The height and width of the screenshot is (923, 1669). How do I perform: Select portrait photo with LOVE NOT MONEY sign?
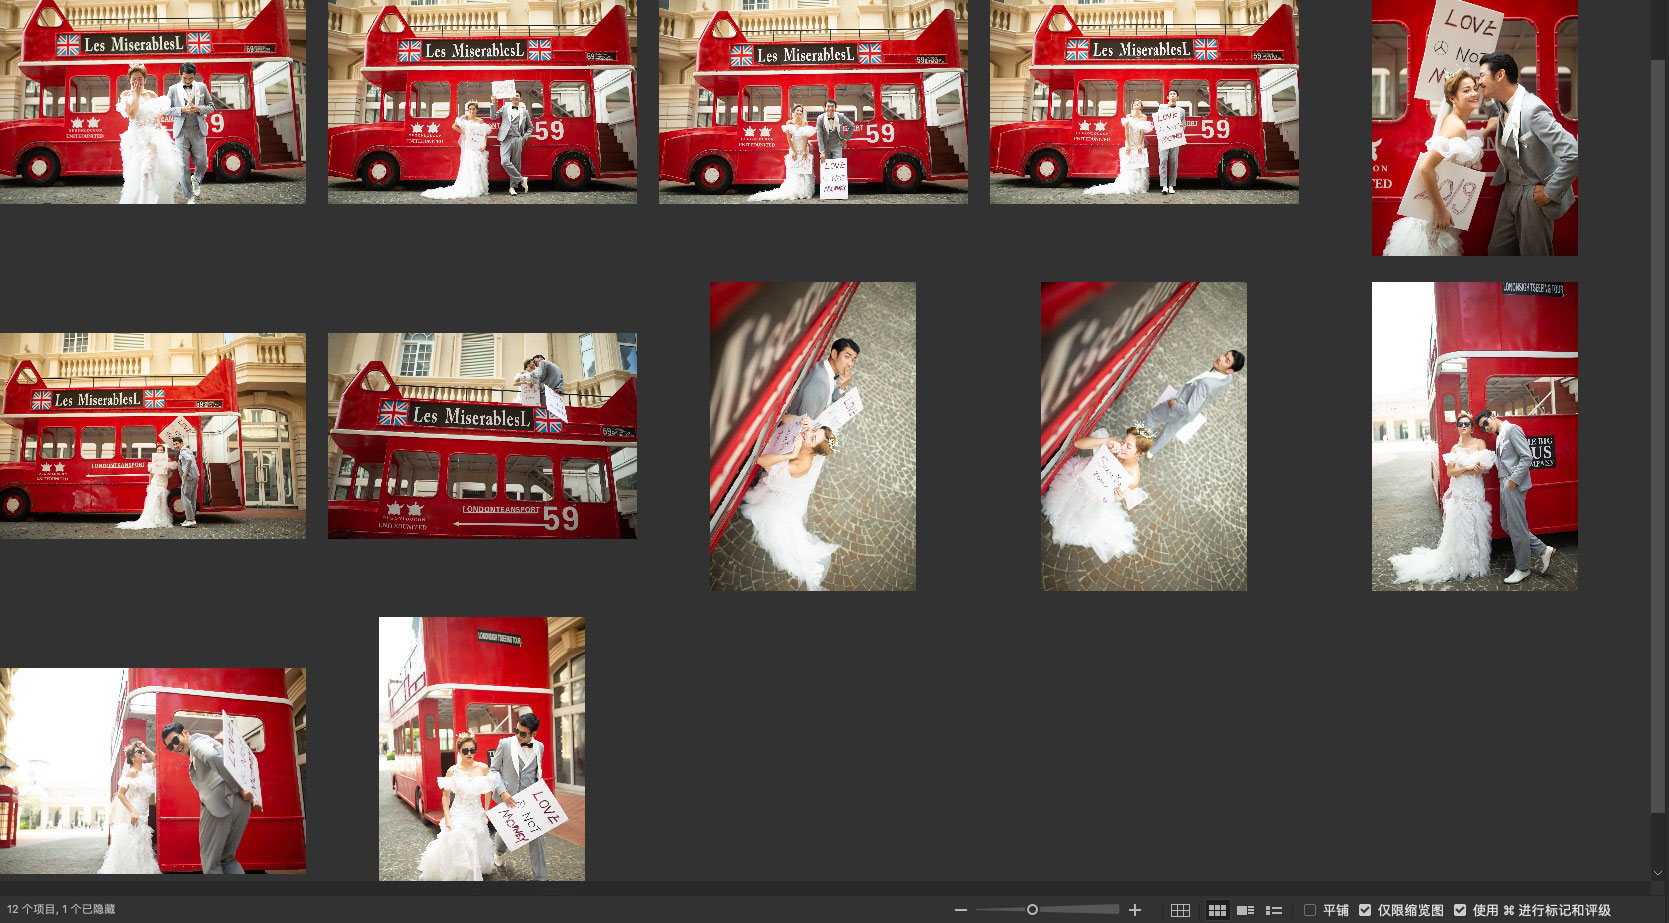[x=482, y=749]
